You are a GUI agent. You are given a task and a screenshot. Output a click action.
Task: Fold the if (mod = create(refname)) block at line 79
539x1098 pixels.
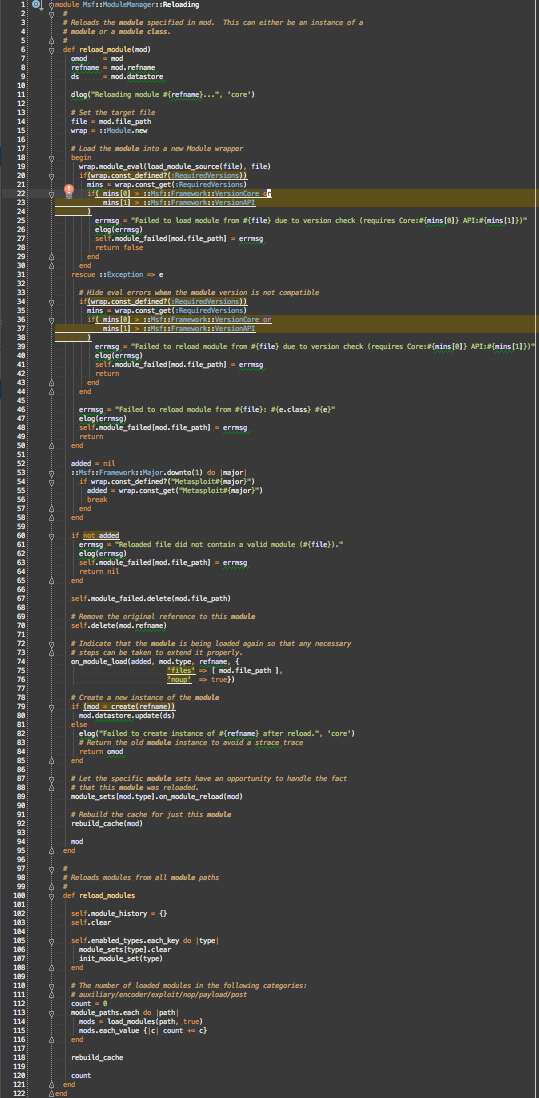coord(51,707)
